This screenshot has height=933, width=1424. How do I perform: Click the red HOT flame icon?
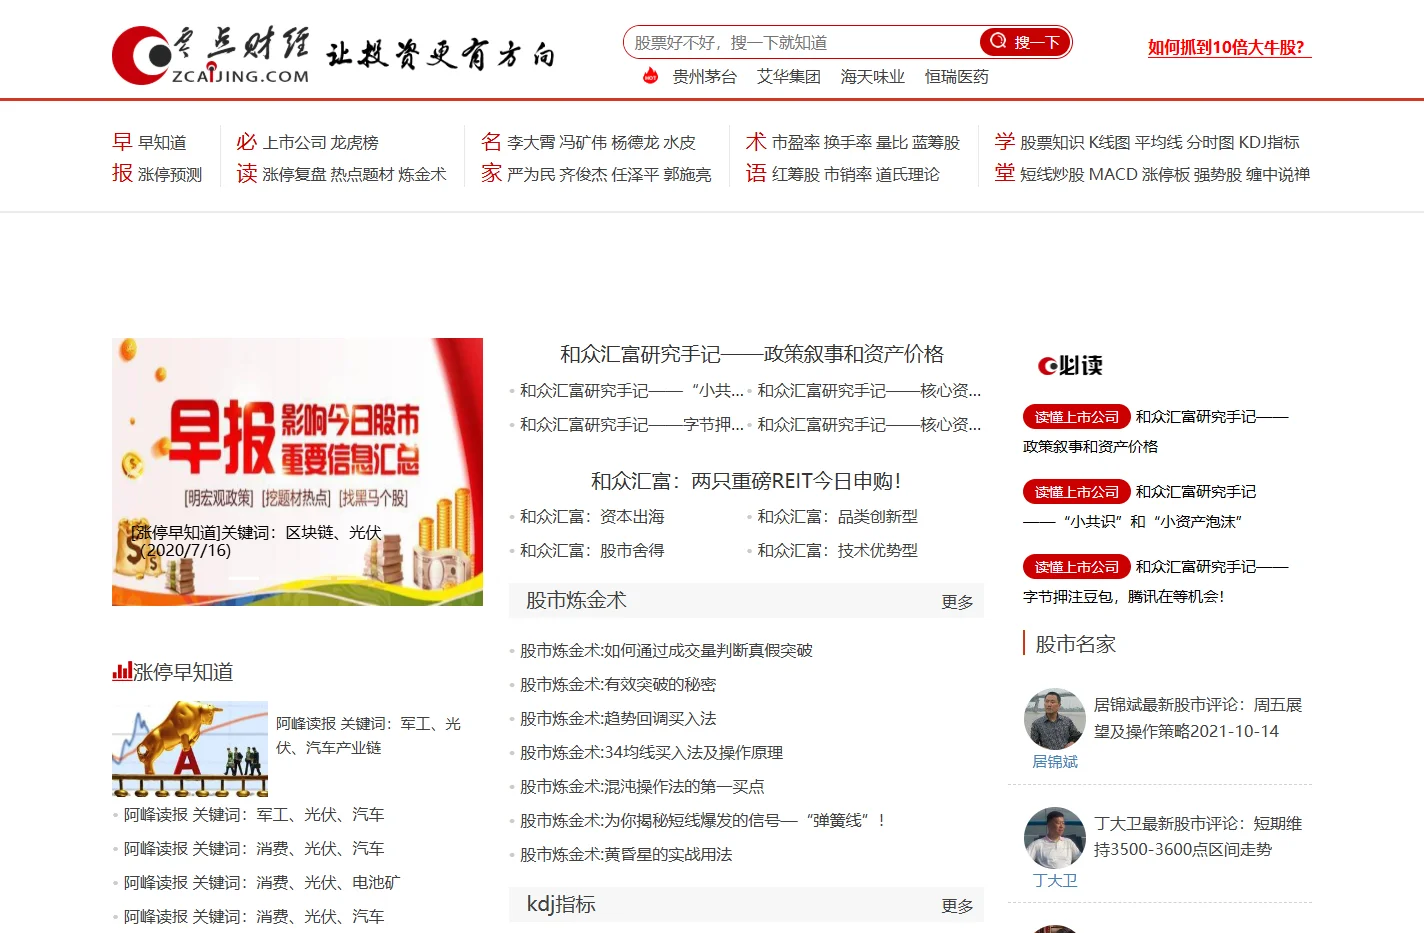click(650, 76)
